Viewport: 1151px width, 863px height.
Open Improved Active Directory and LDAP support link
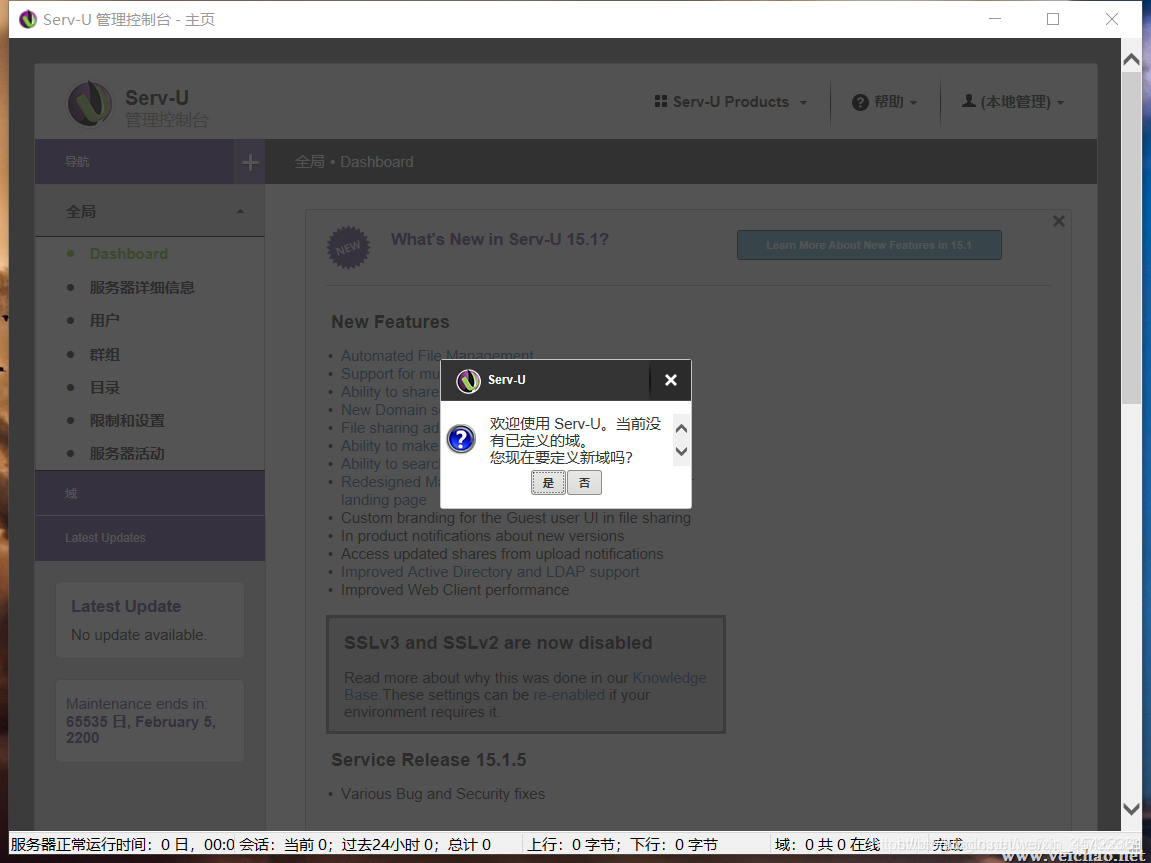[x=490, y=572]
